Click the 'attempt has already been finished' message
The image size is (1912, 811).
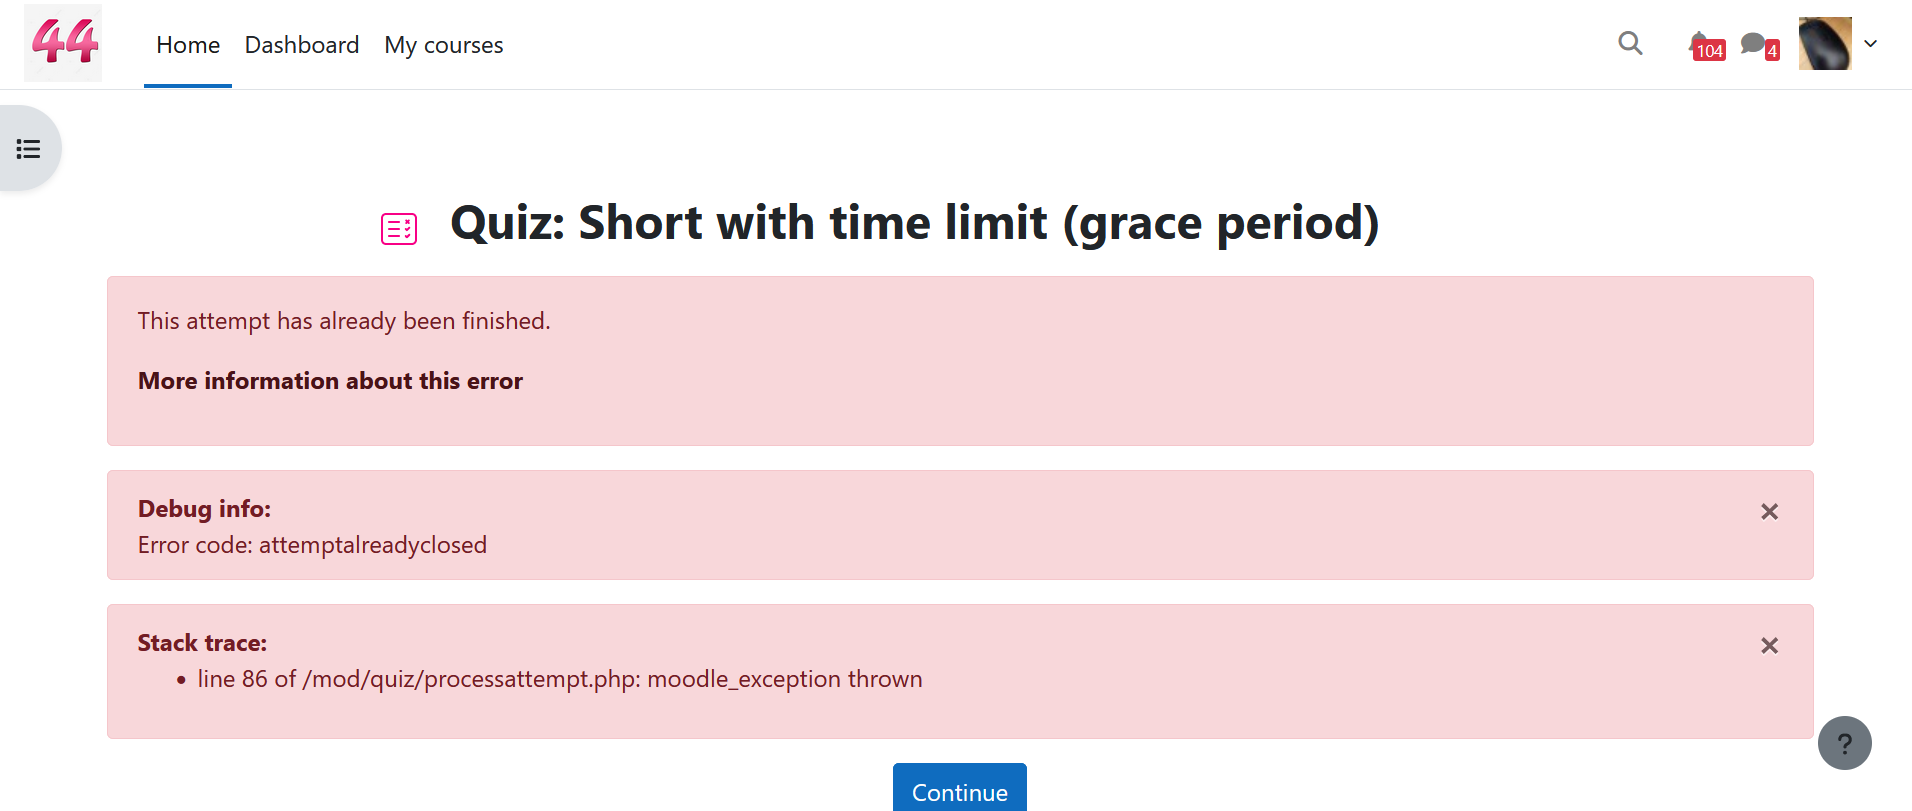(x=344, y=321)
